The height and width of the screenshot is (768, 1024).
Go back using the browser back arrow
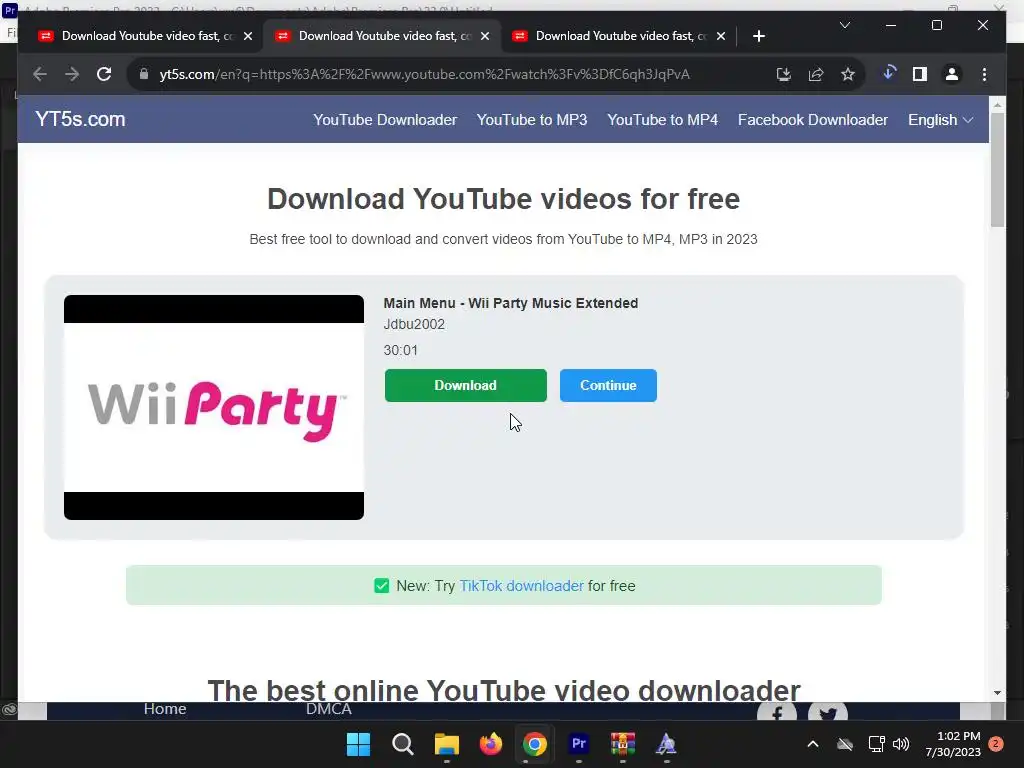(40, 74)
